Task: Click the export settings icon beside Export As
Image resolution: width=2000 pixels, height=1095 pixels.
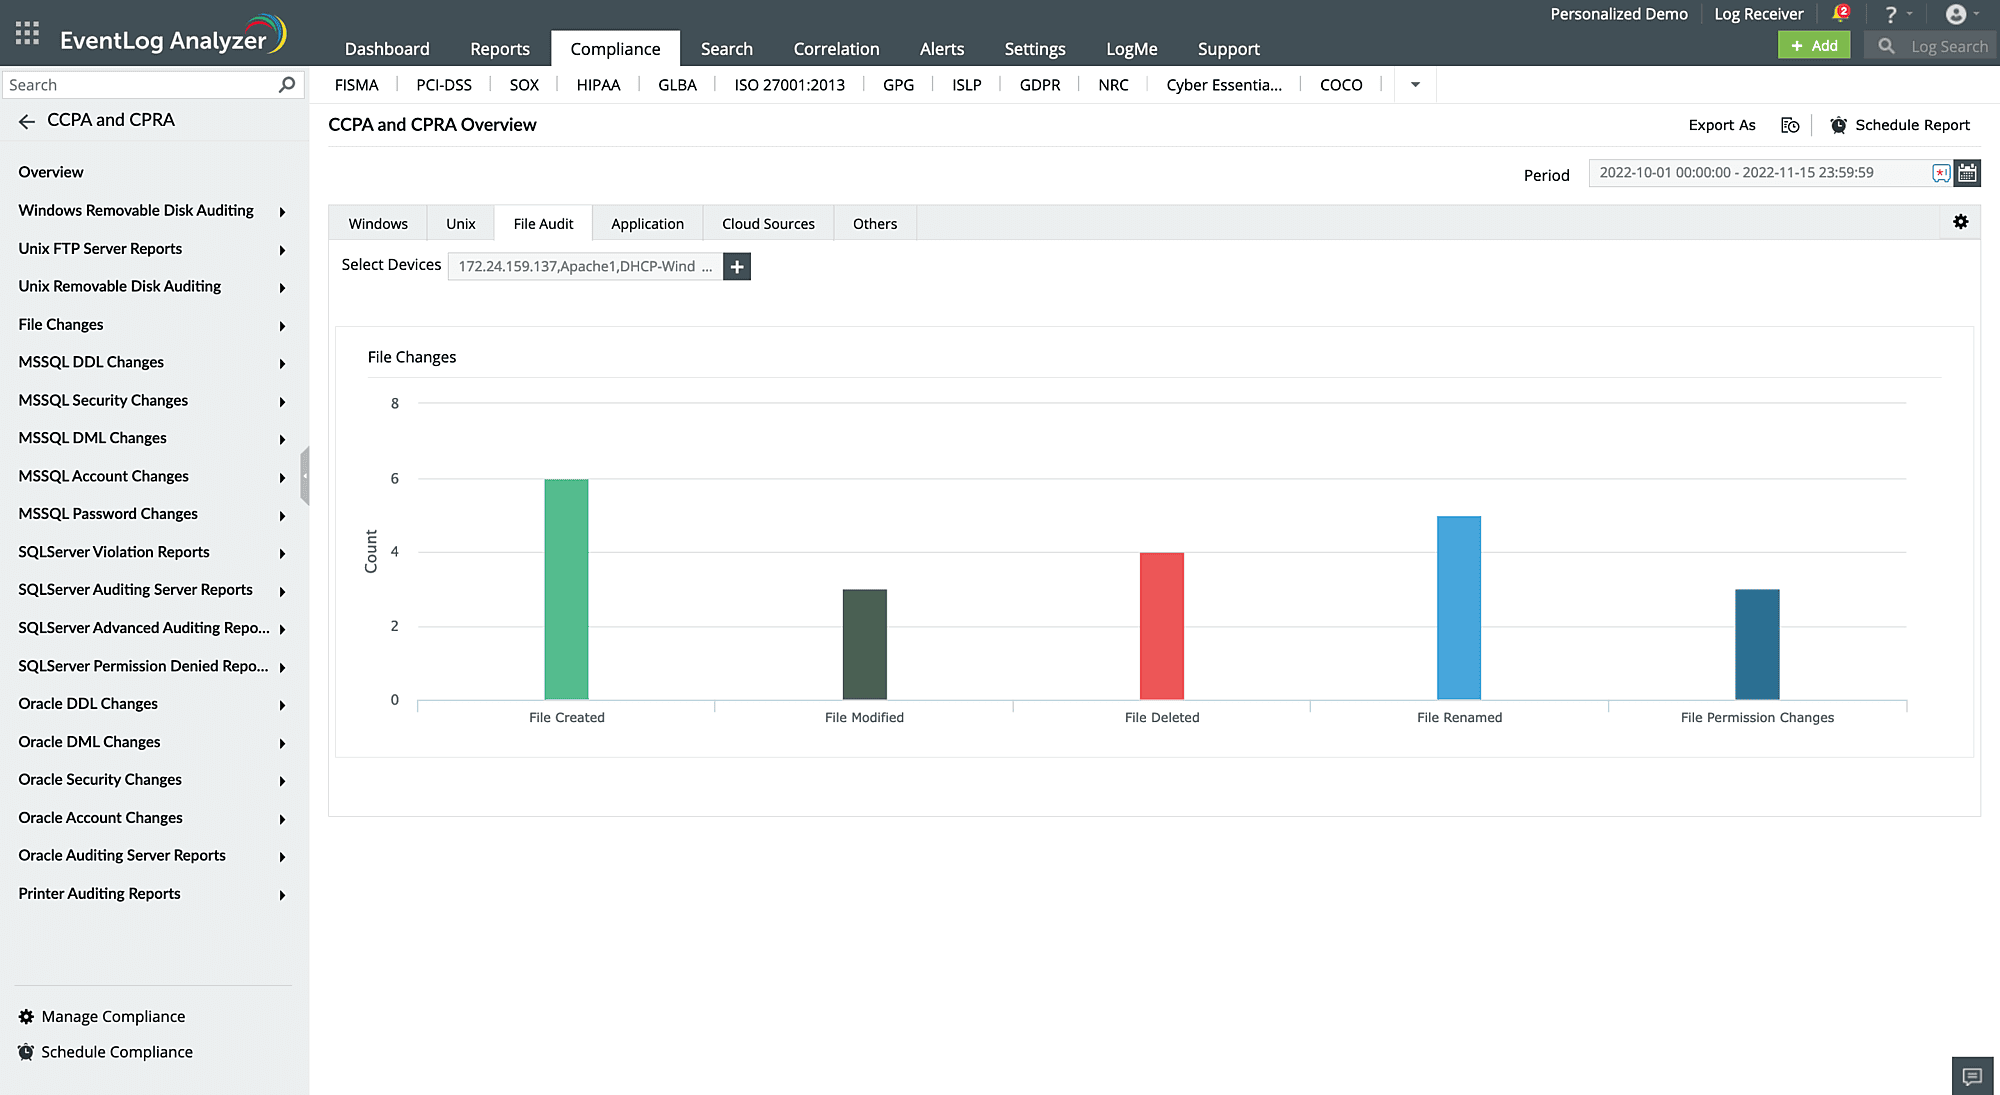Action: pyautogui.click(x=1790, y=125)
